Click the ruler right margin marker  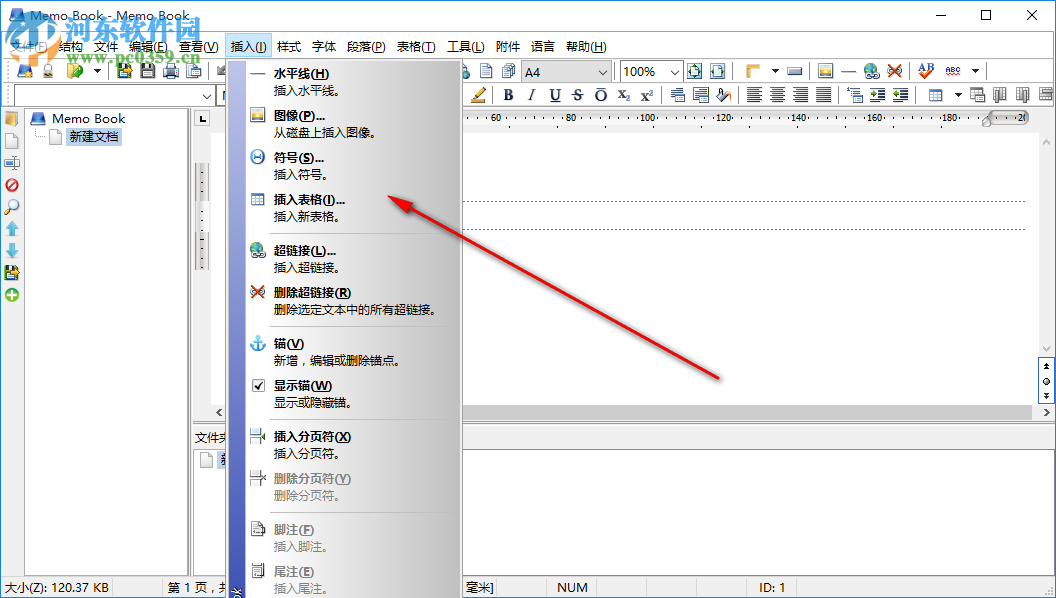point(987,120)
